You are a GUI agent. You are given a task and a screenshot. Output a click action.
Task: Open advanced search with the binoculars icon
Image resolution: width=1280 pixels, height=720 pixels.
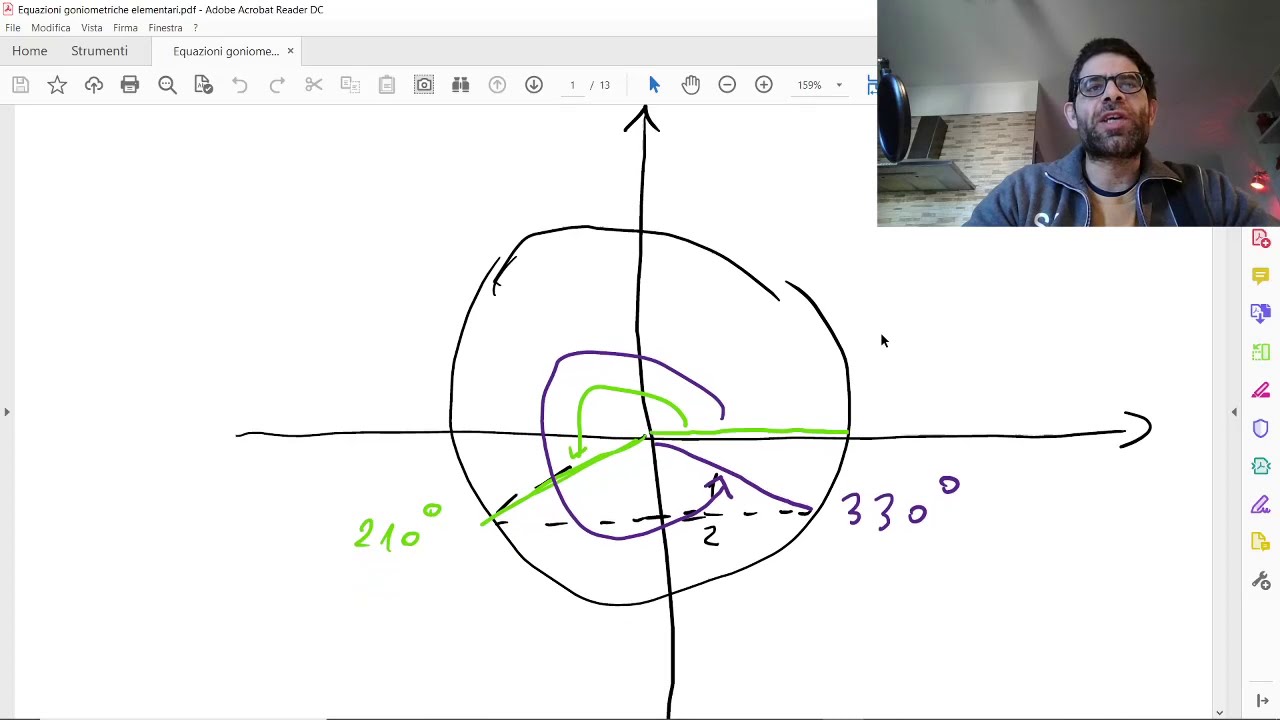(x=460, y=85)
